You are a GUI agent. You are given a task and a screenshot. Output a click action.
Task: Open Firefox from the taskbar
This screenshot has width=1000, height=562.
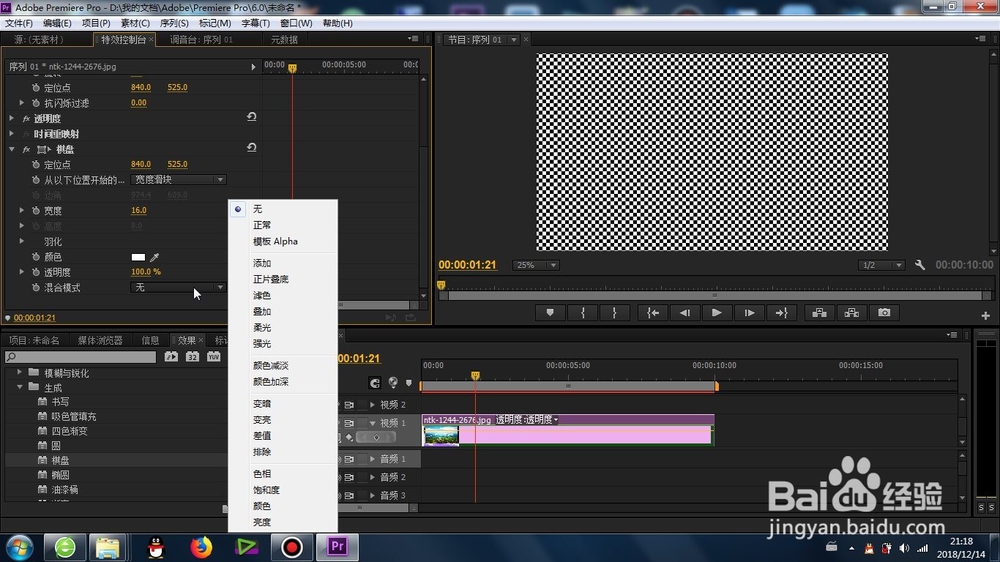[202, 547]
